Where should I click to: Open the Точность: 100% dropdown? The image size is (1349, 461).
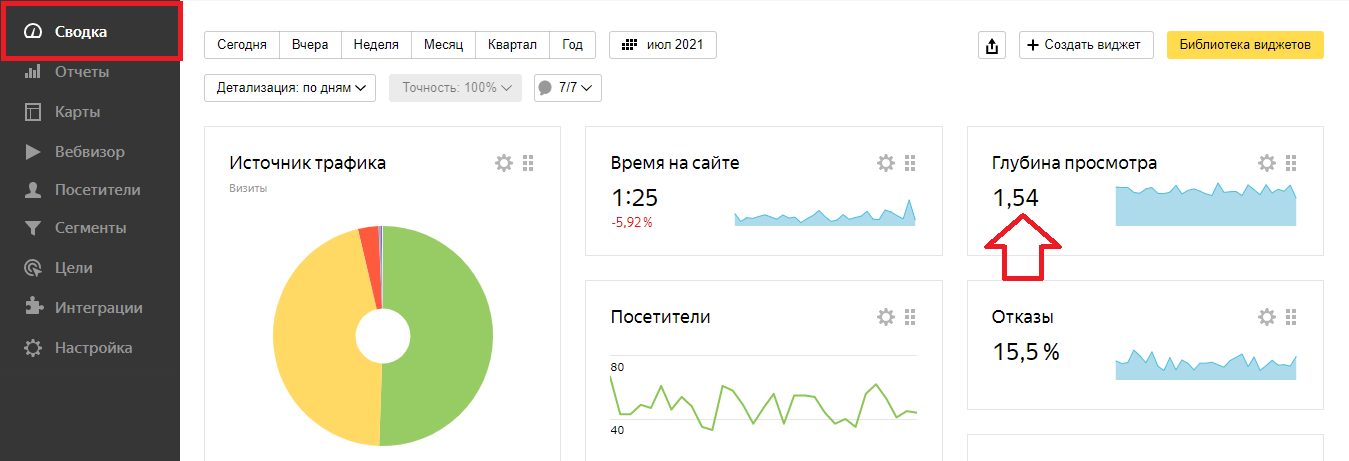tap(455, 88)
